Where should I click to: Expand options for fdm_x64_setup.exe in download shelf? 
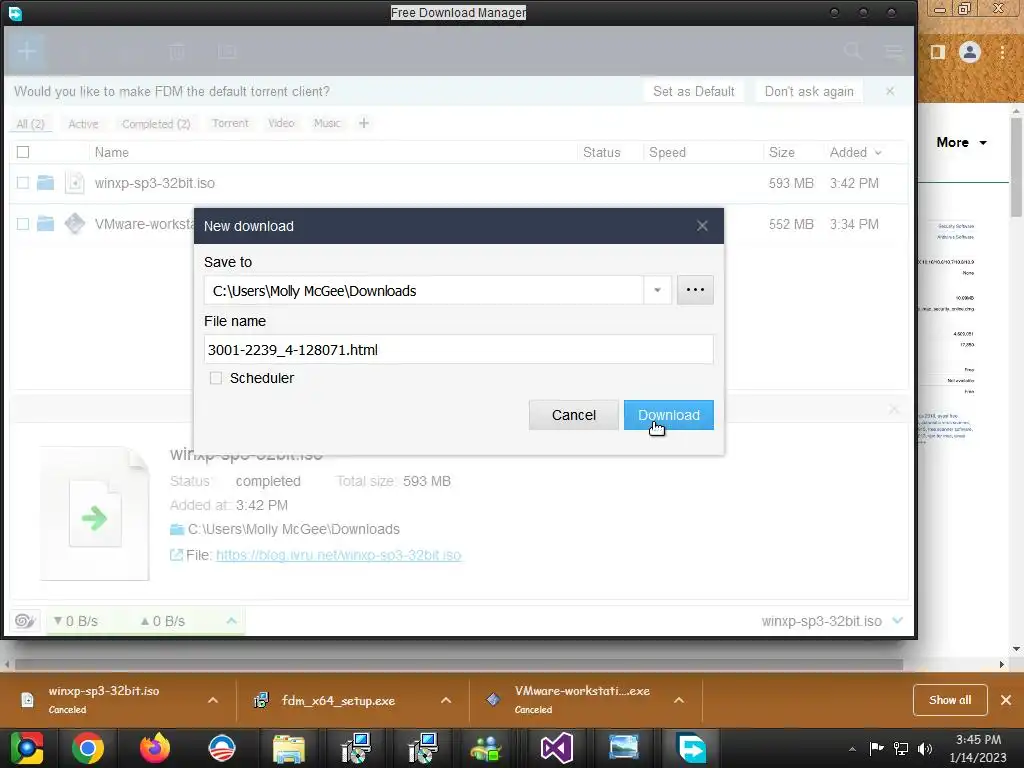pos(446,700)
